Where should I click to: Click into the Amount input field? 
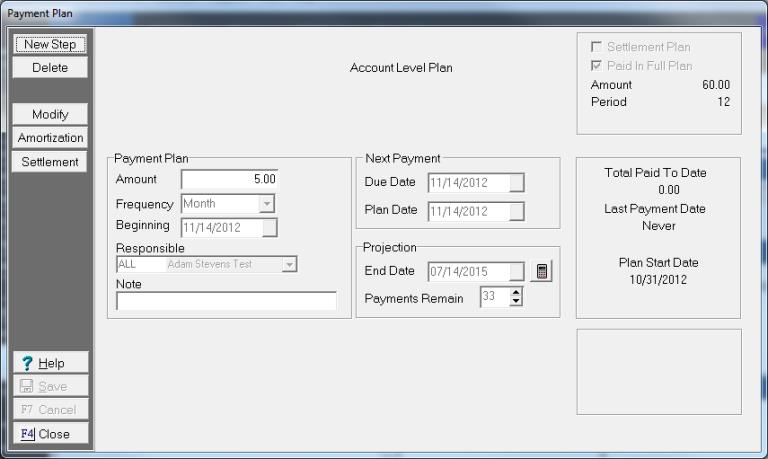click(x=229, y=179)
